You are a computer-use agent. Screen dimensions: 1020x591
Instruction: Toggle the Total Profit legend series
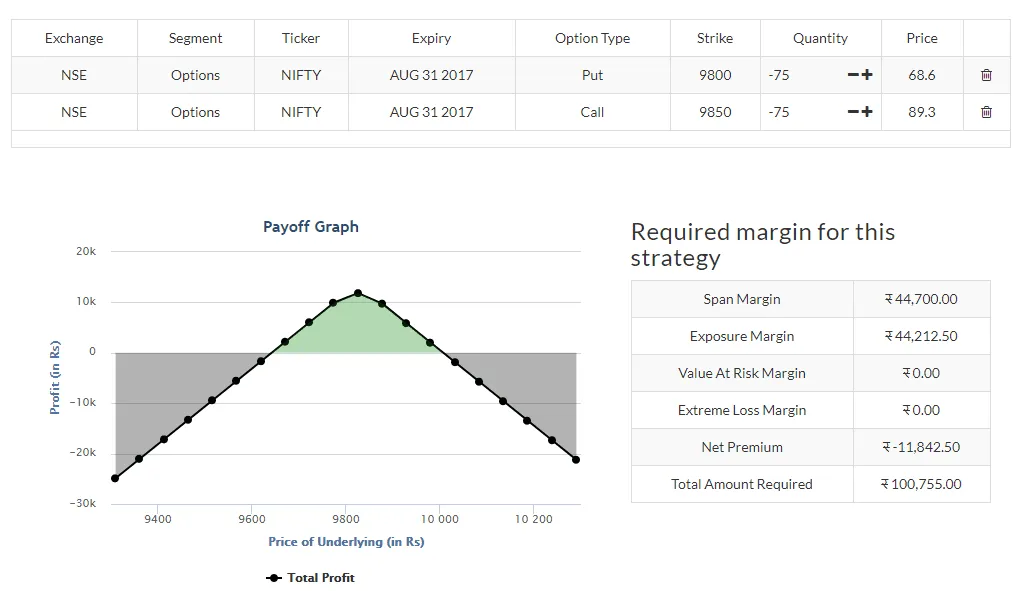tap(311, 578)
